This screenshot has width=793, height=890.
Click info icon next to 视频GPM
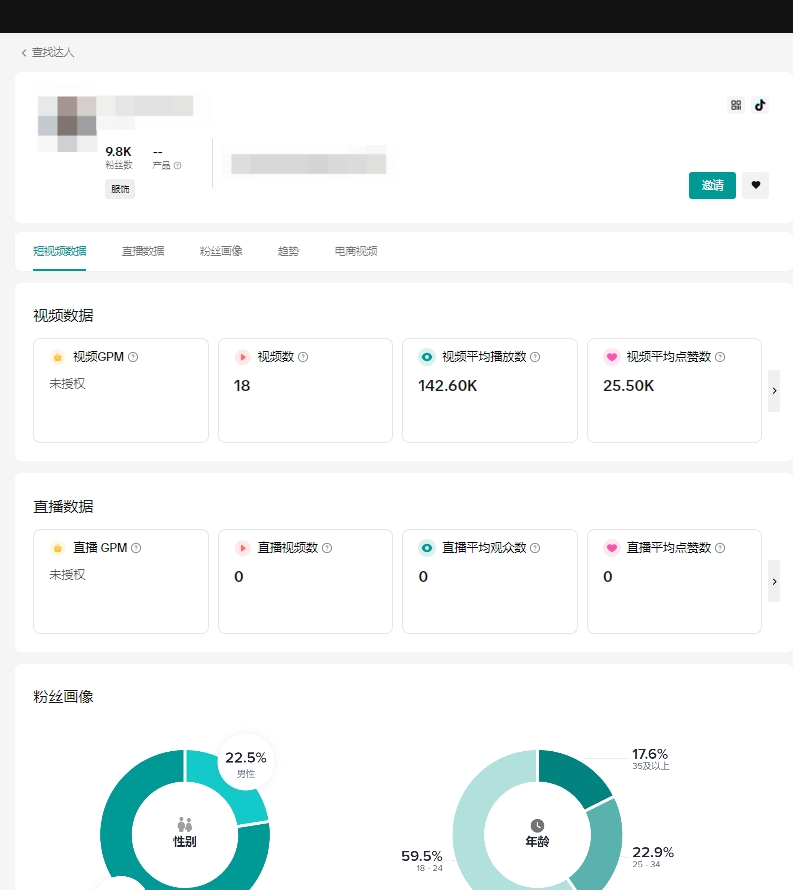(x=133, y=357)
